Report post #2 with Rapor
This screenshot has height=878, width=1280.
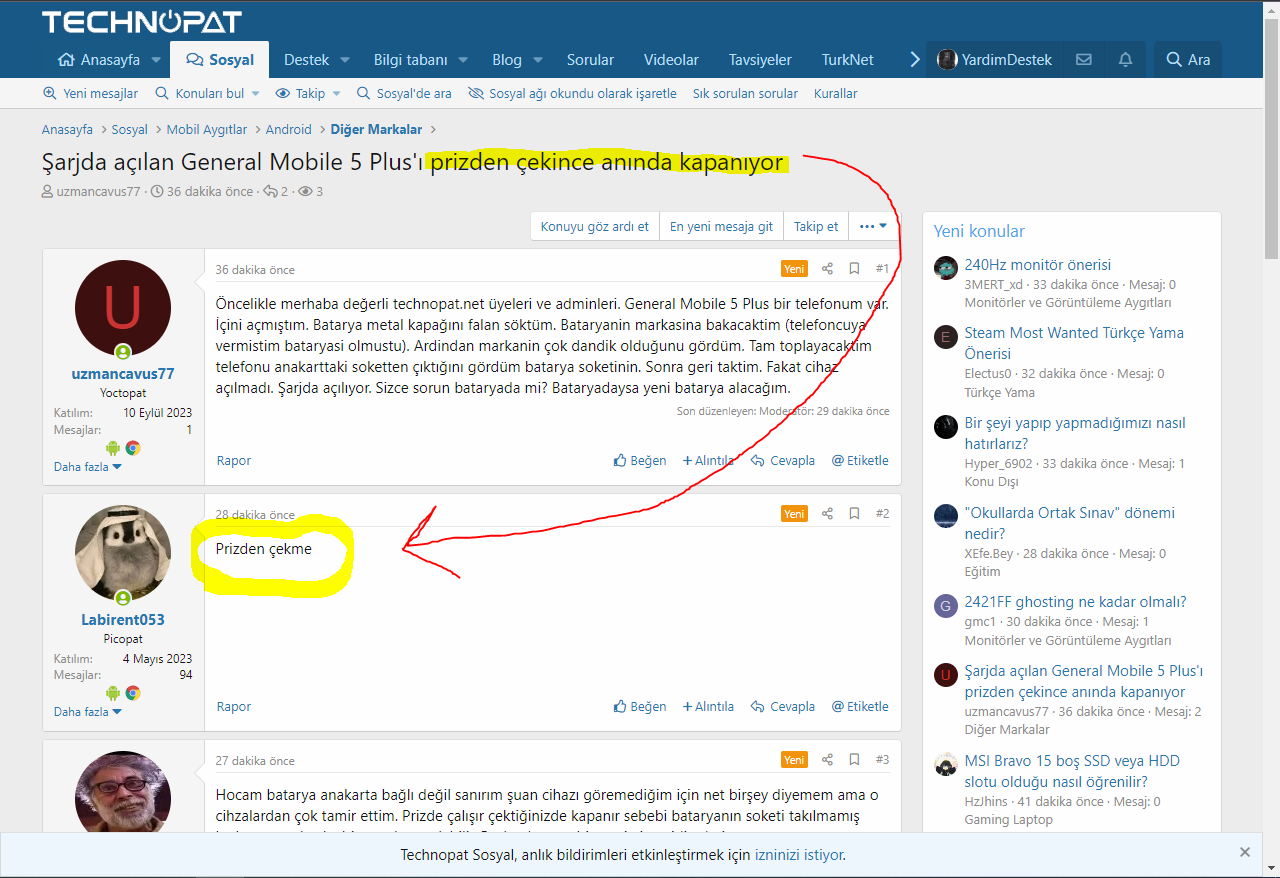click(234, 706)
